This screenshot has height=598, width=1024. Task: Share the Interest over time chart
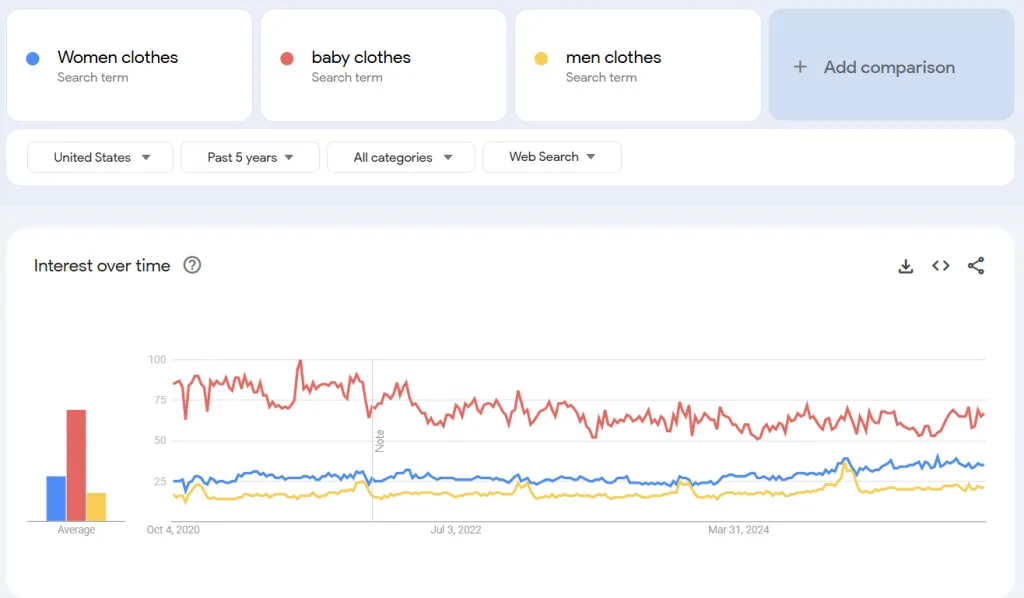[976, 266]
